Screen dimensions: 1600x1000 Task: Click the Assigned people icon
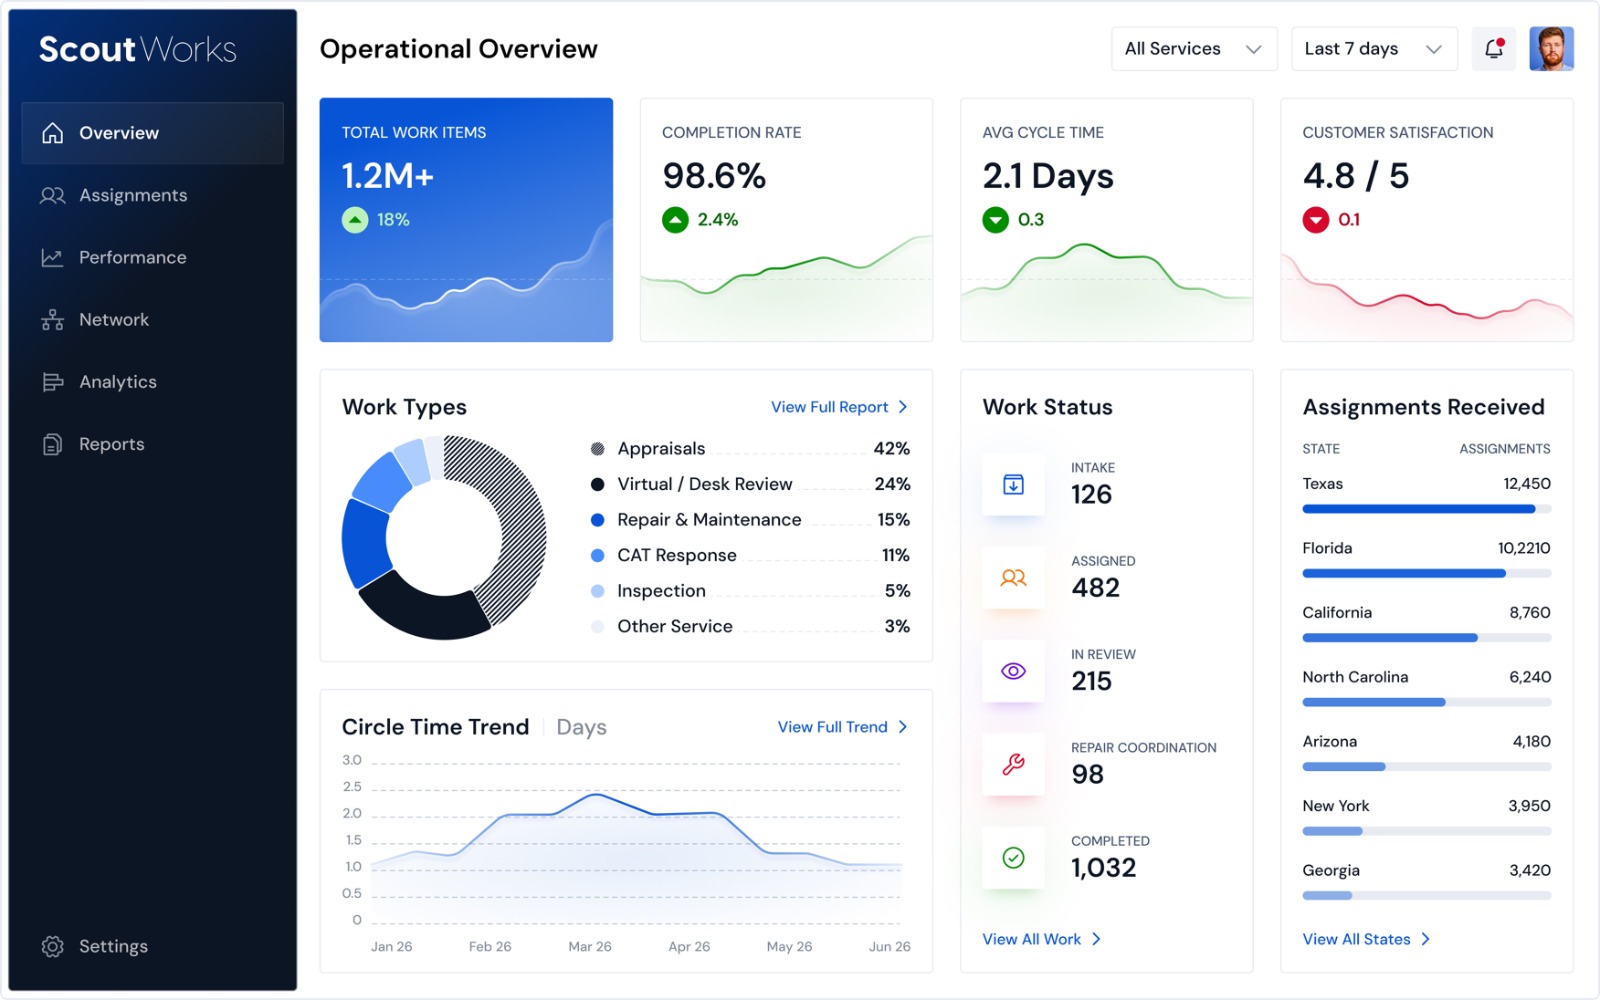(1013, 578)
